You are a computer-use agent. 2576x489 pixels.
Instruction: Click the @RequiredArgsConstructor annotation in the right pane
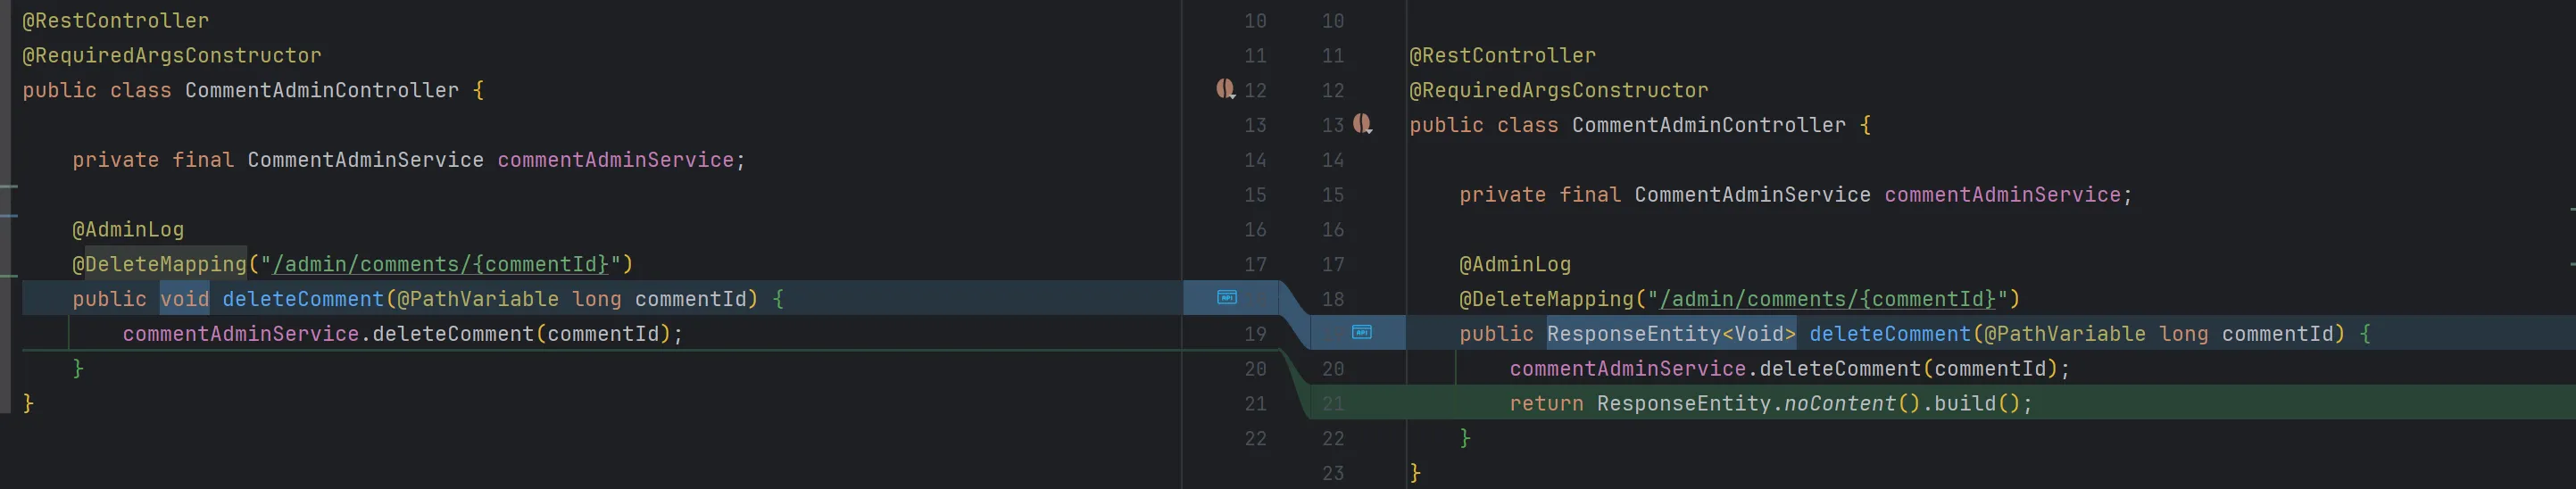(1559, 90)
